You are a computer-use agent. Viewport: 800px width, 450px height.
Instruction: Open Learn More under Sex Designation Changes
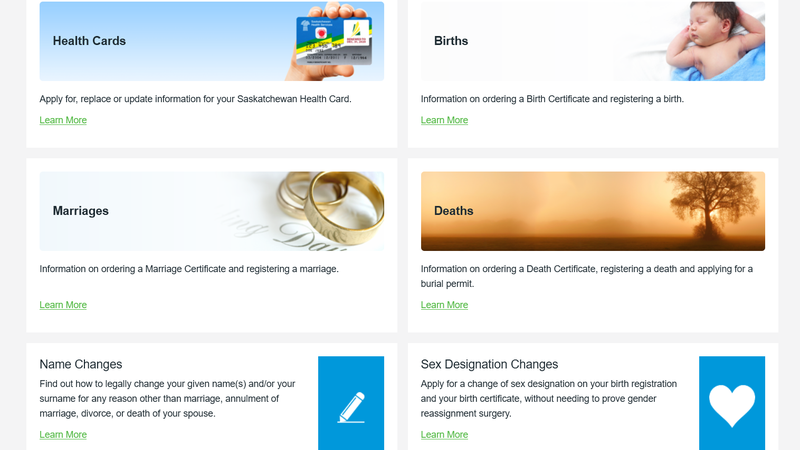444,434
